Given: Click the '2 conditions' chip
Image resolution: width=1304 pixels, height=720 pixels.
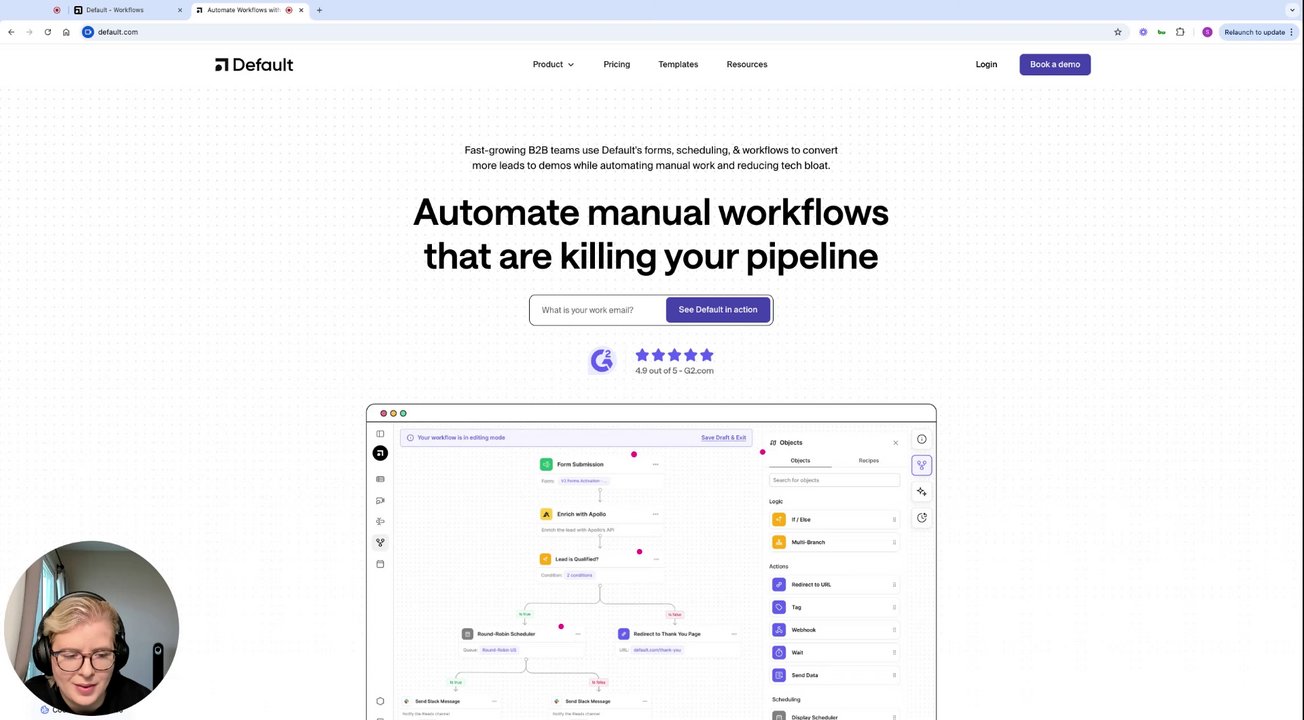Looking at the screenshot, I should click(580, 575).
